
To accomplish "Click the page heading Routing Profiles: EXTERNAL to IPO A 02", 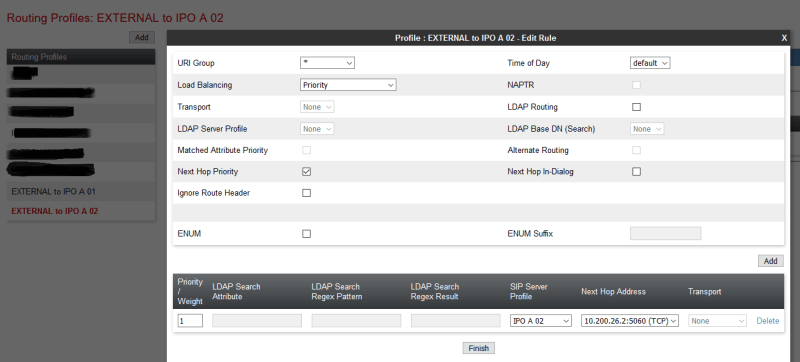I will coord(115,18).
